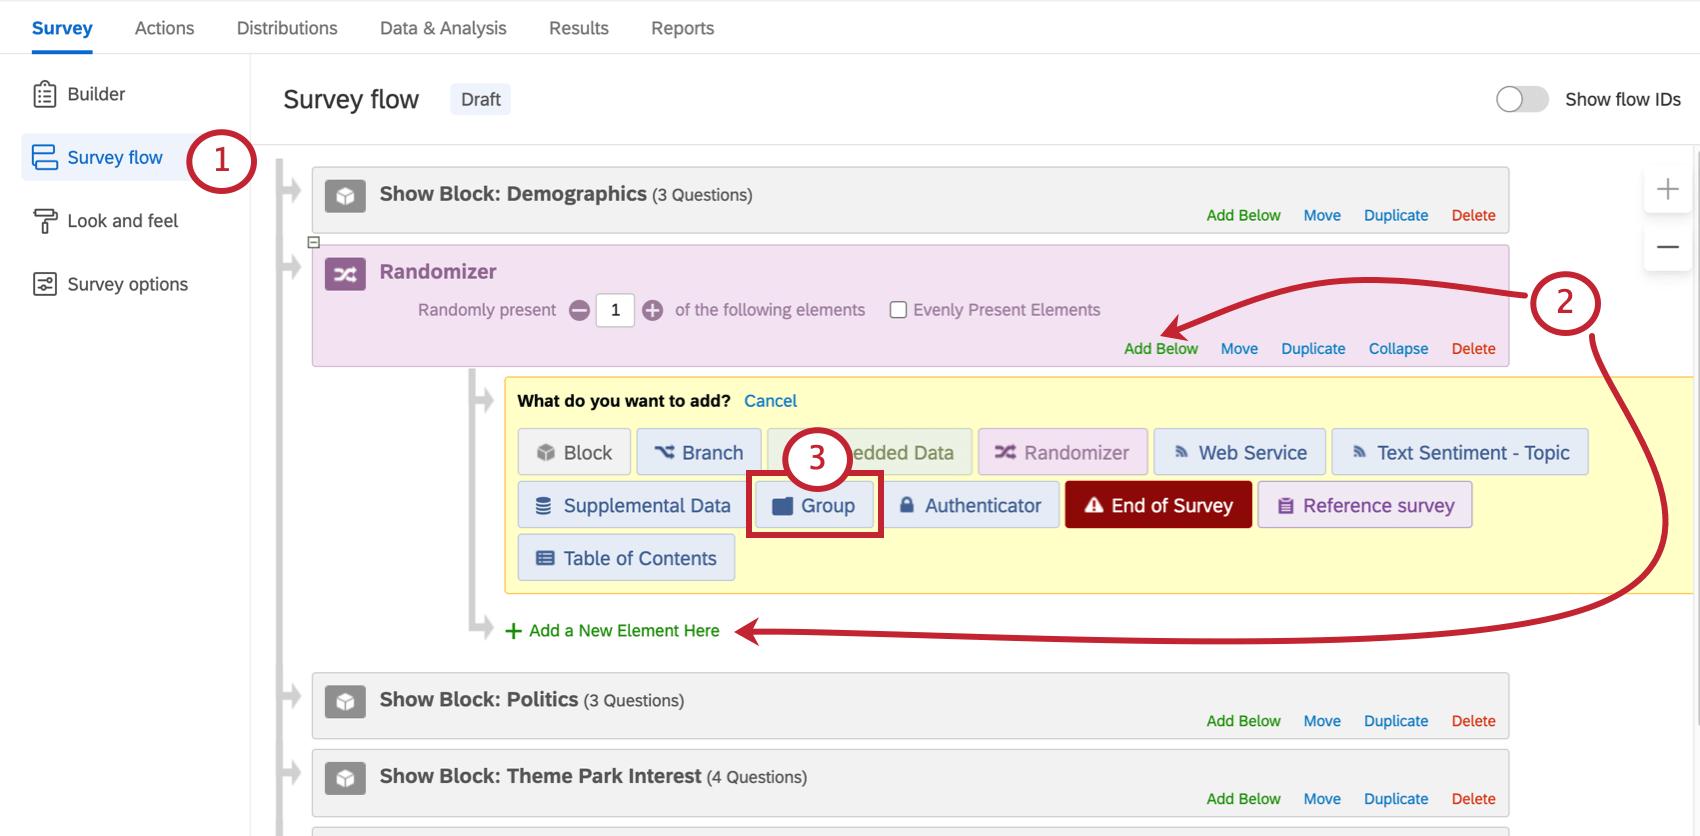Click the randomly present number field

pos(615,310)
